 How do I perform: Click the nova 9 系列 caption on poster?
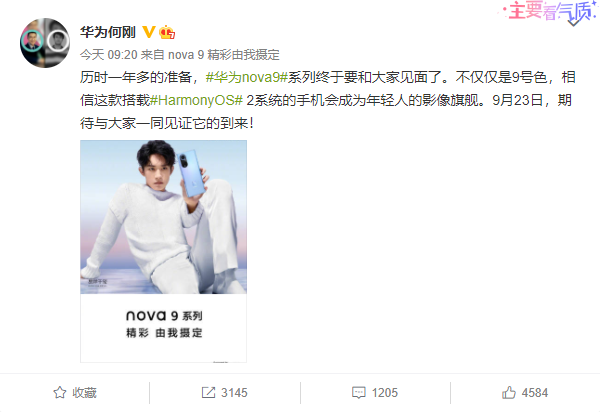[164, 316]
